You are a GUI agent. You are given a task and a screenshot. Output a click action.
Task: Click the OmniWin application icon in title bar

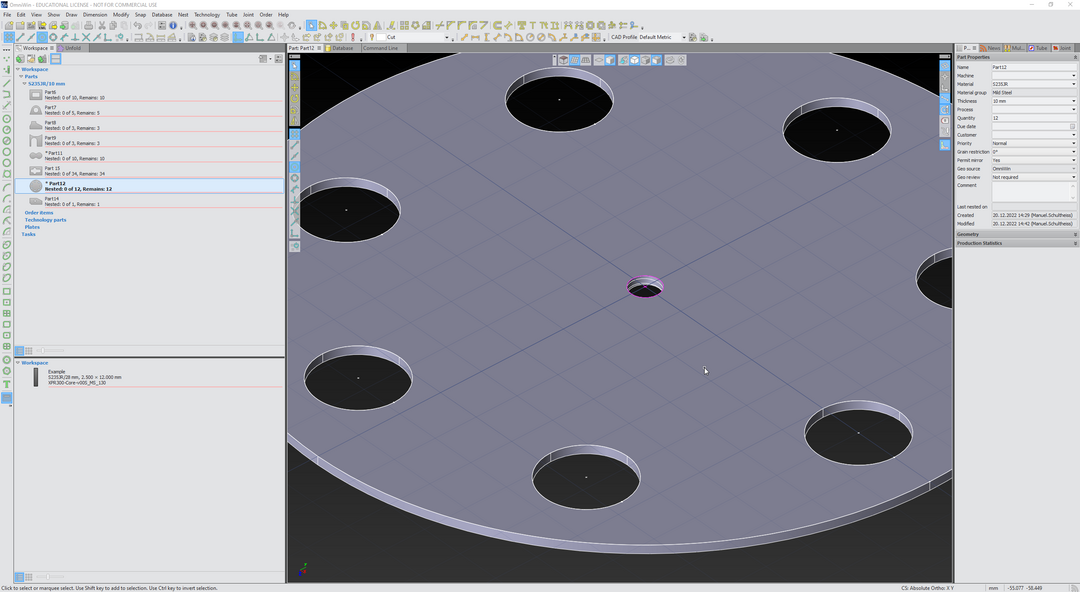(4, 5)
